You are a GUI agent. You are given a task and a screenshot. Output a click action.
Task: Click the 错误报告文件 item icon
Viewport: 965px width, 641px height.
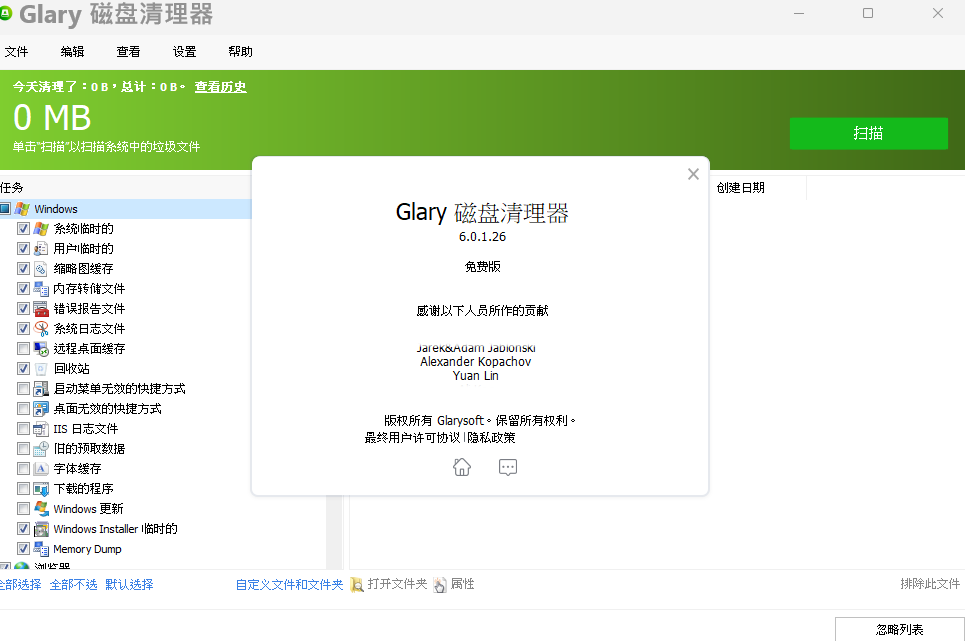click(x=41, y=309)
